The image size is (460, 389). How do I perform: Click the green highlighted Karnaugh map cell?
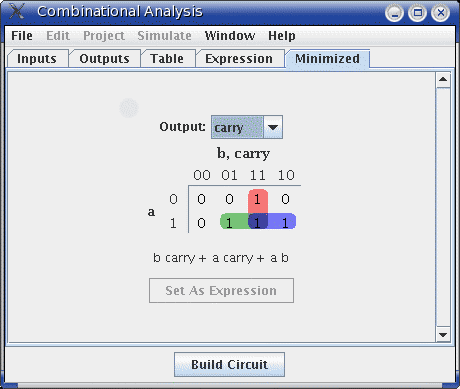pos(230,222)
